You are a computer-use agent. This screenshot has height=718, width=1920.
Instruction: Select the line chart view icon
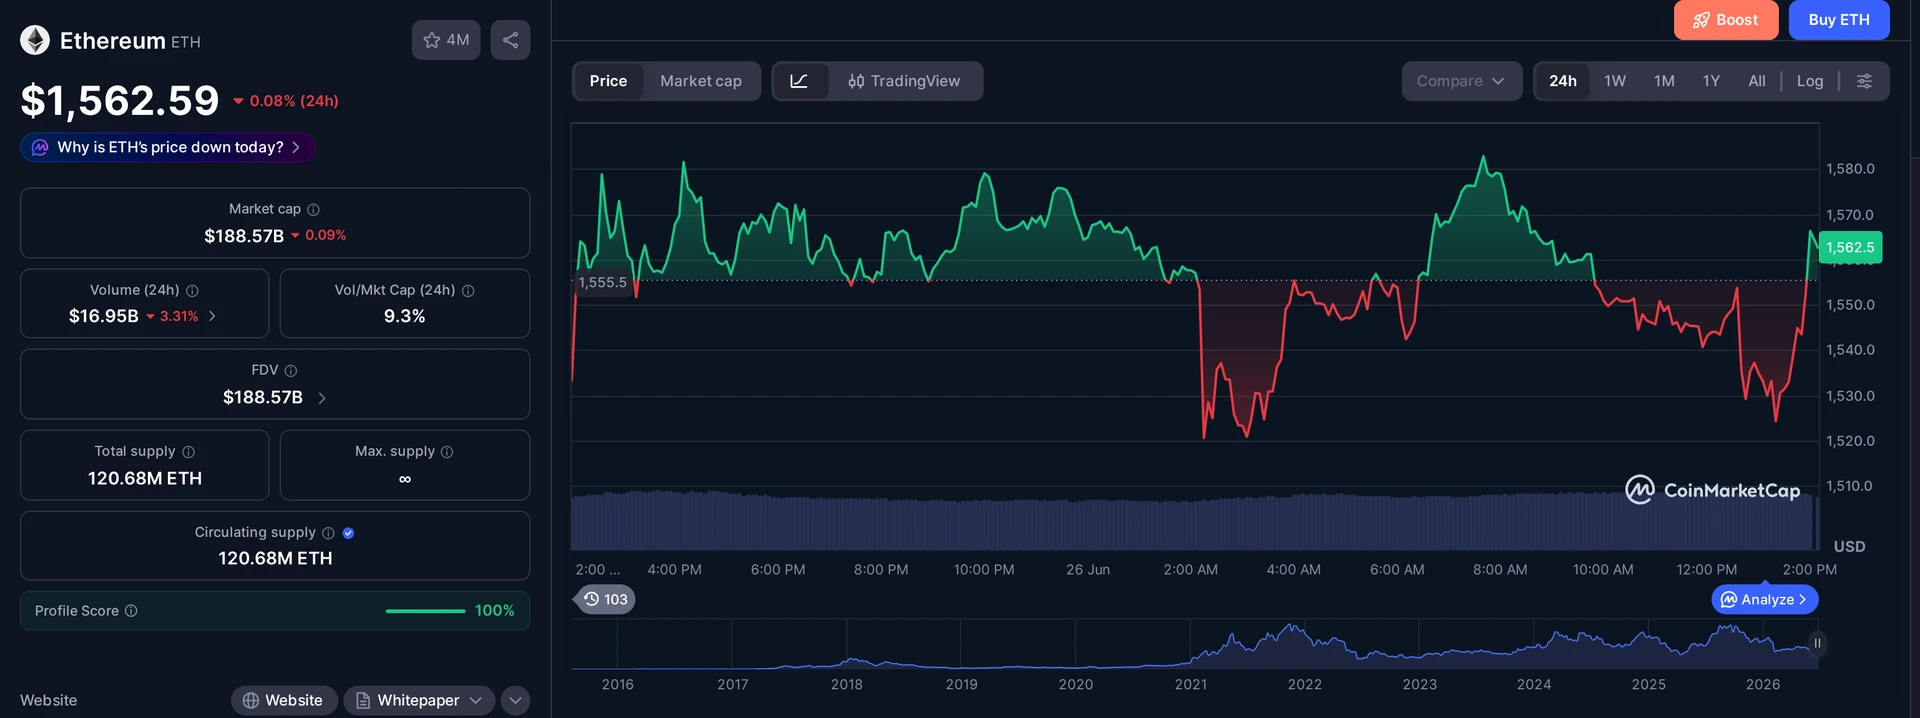click(799, 81)
